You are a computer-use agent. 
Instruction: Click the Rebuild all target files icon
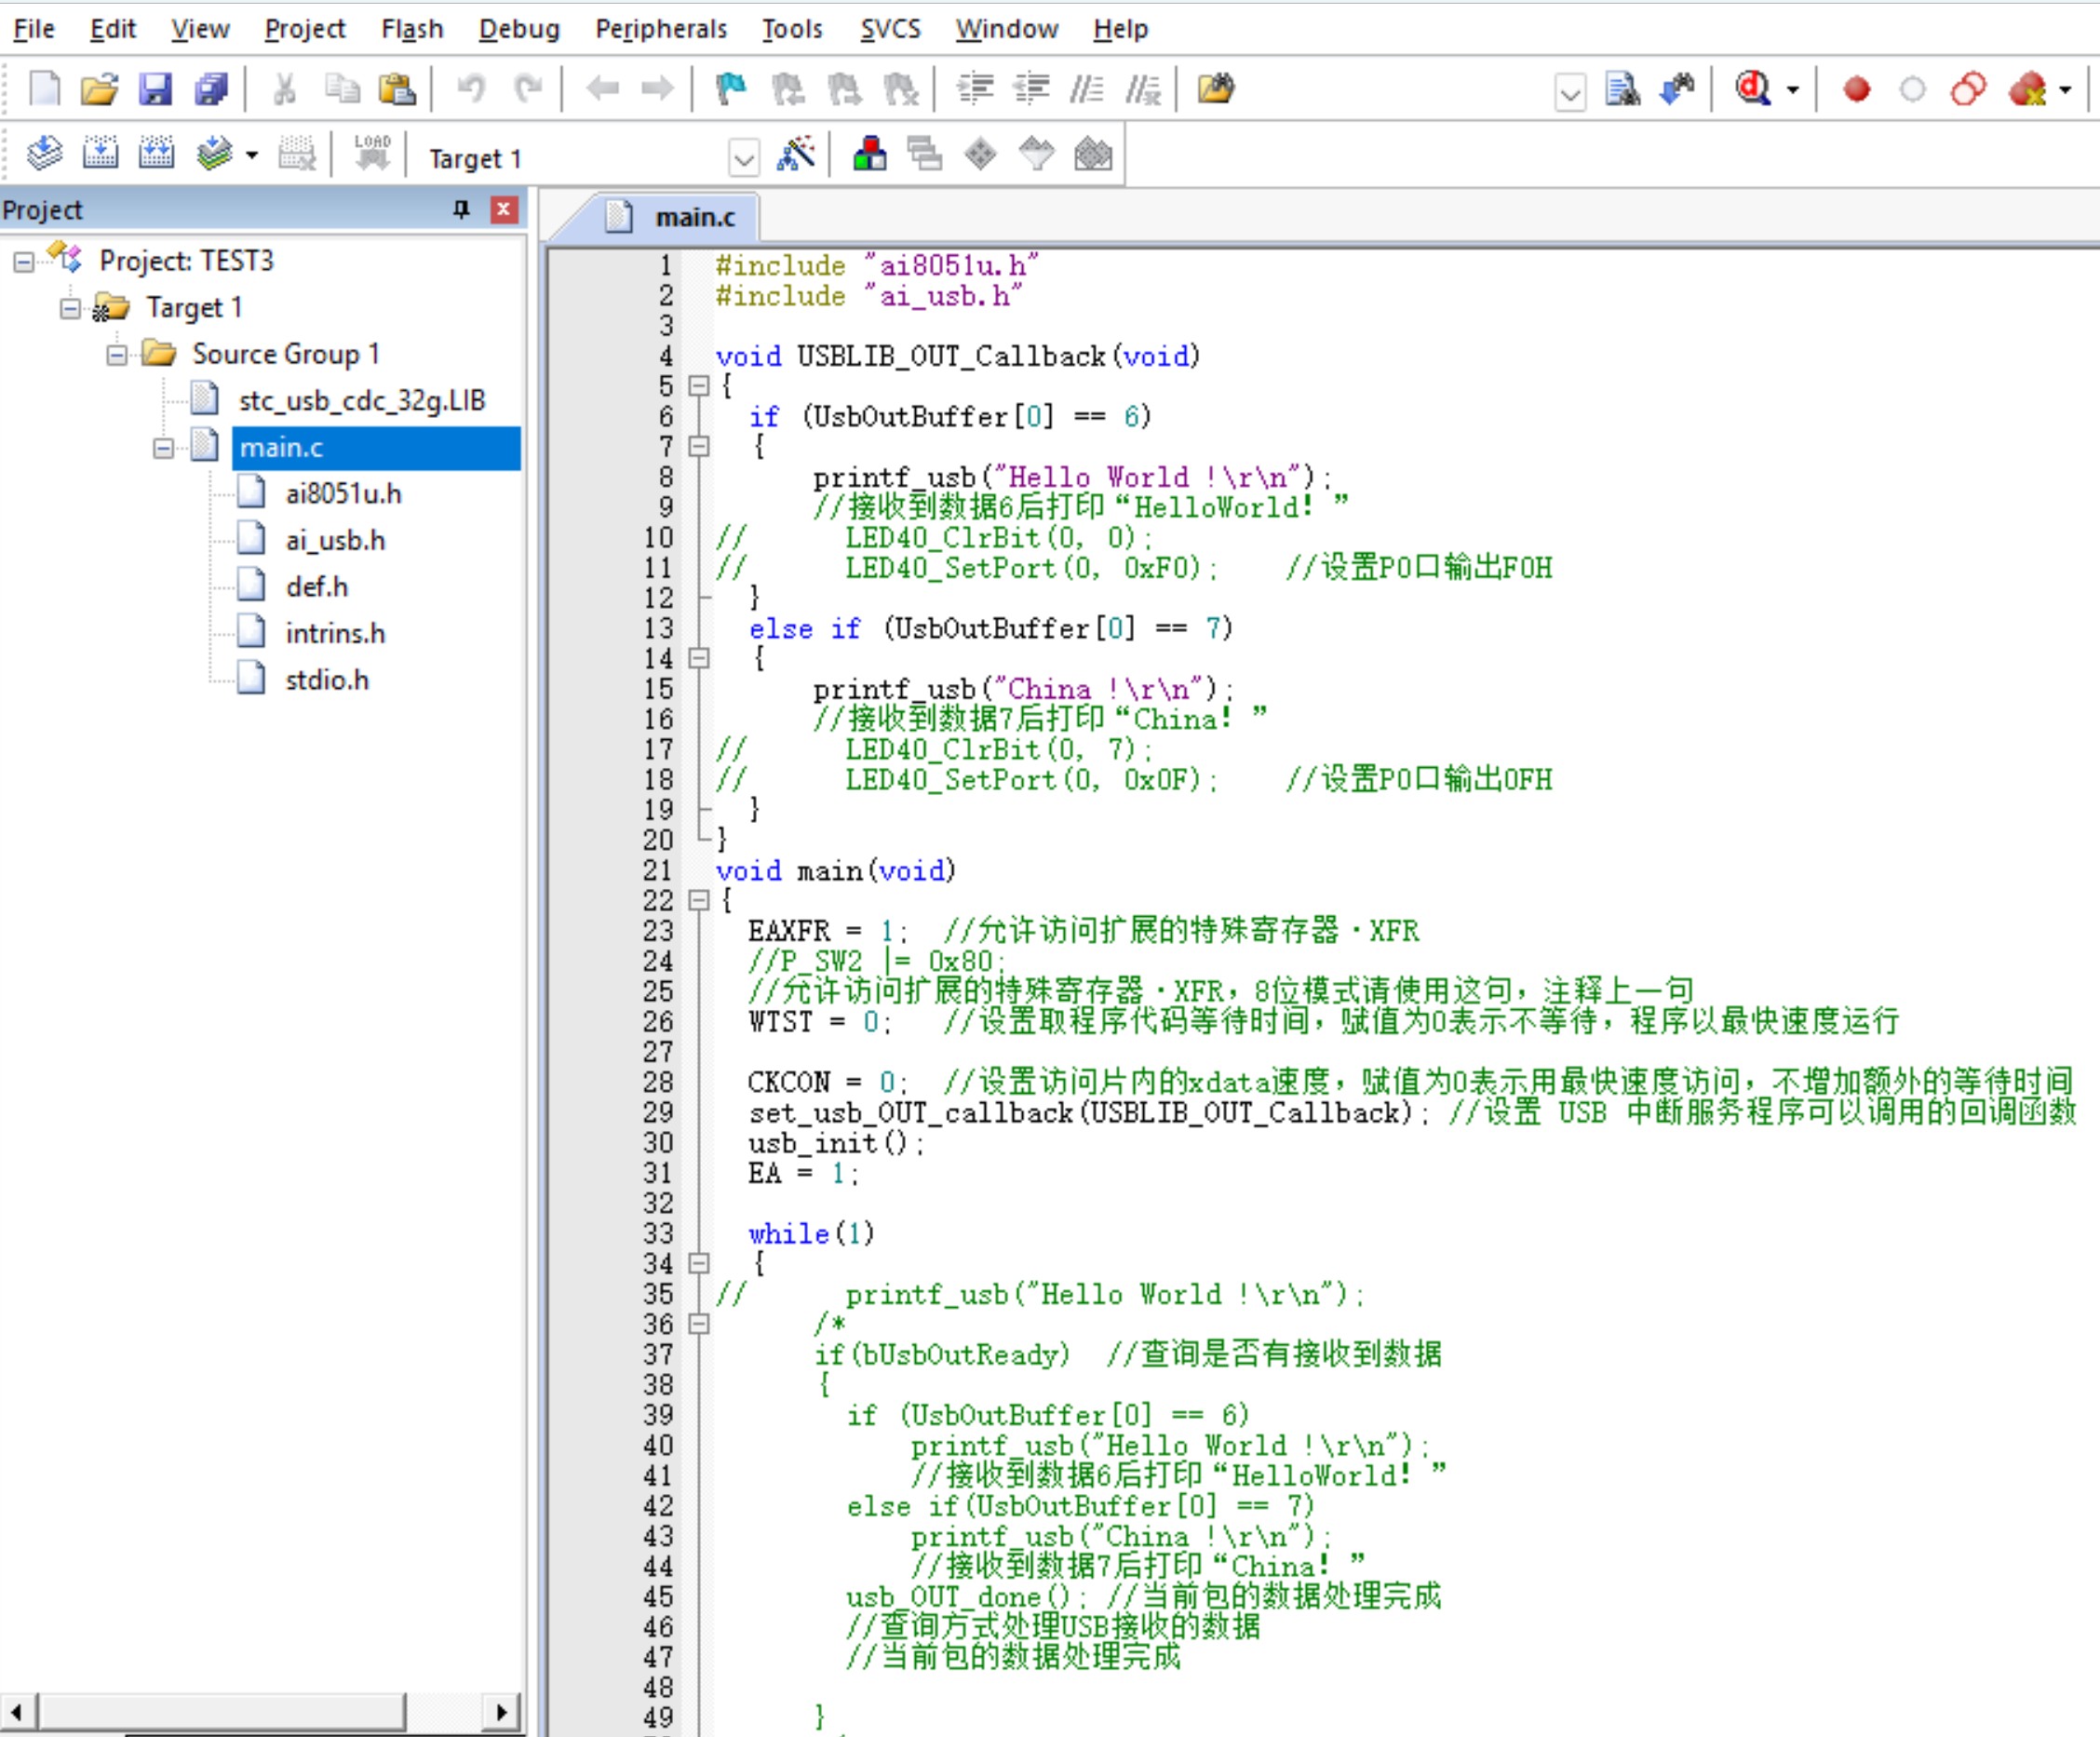[156, 154]
